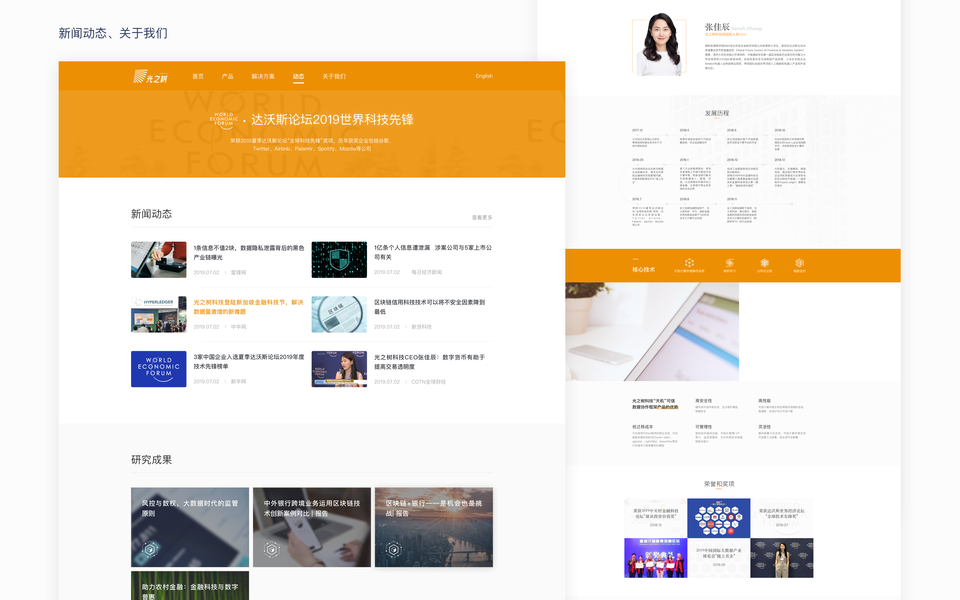Open the 解决方案 nav menu item
Screen dimensions: 960x600
[x=263, y=77]
